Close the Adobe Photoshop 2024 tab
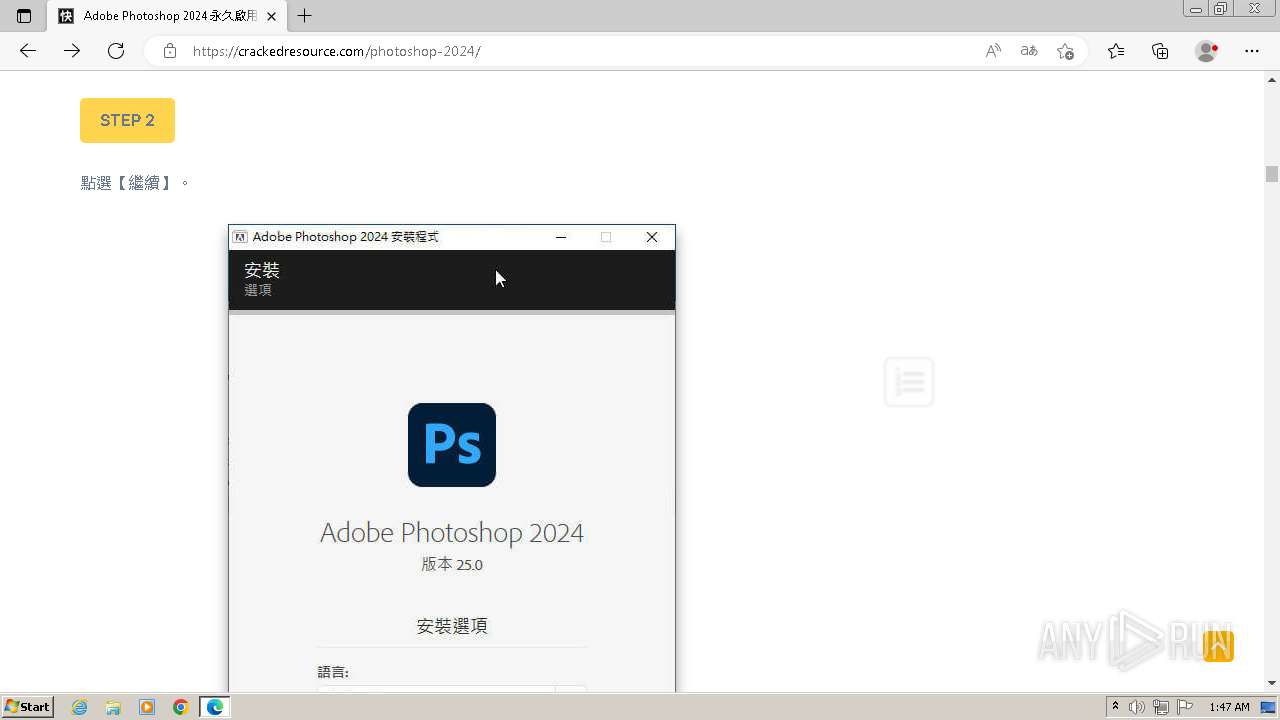The height and width of the screenshot is (720, 1280). [x=271, y=16]
